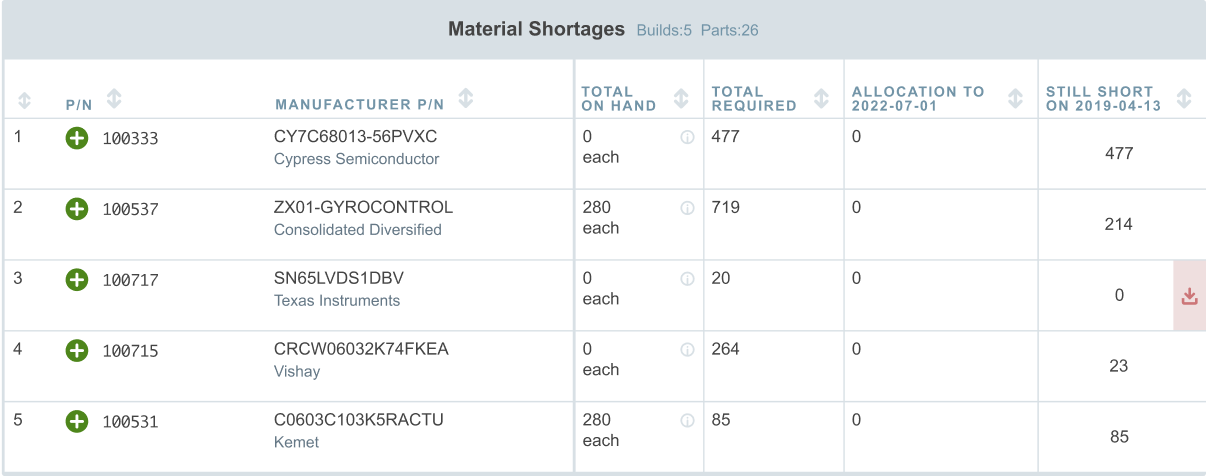This screenshot has height=476, width=1206.
Task: Click the Texas Instruments manufacturer link
Action: [337, 300]
